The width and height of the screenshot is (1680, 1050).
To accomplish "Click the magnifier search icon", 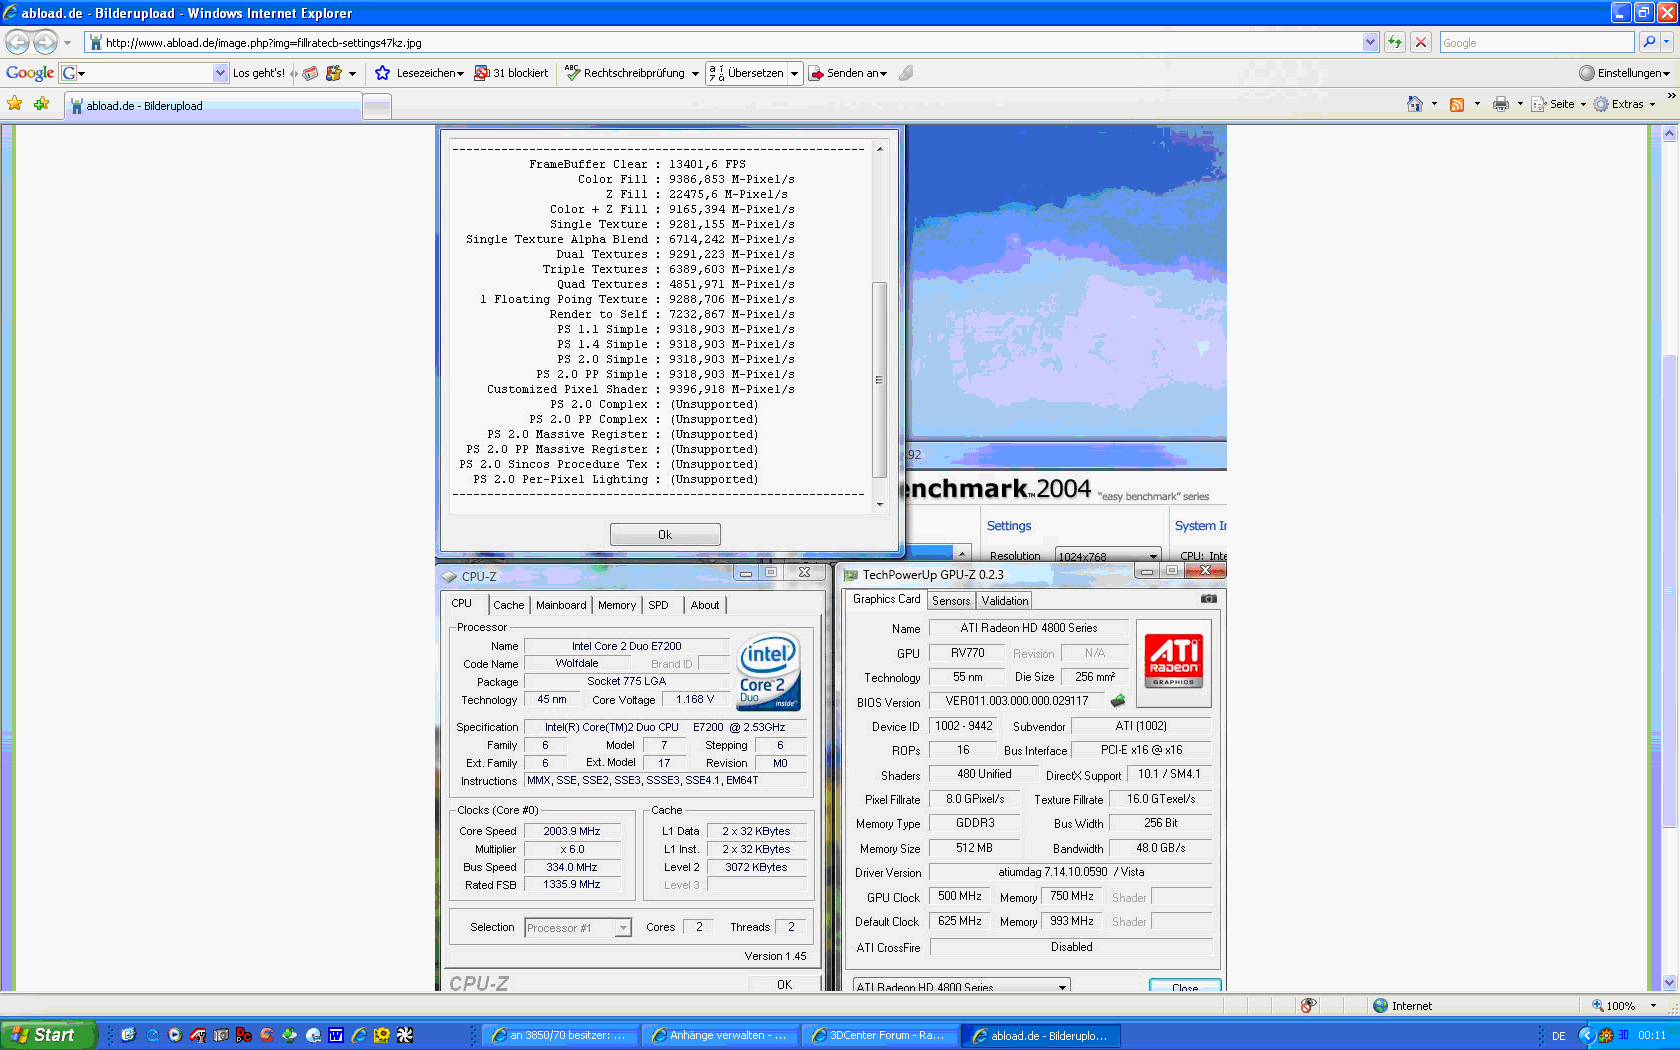I will 1648,42.
